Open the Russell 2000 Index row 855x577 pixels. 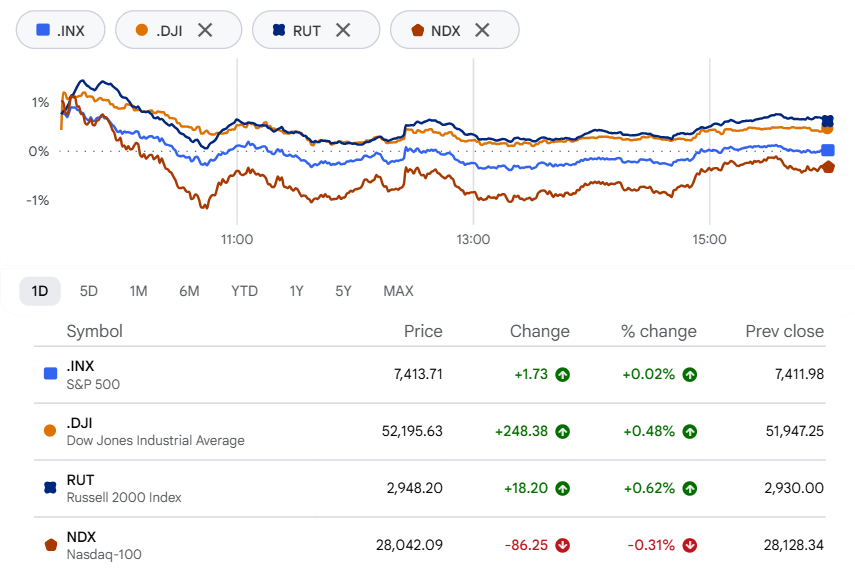pos(430,488)
